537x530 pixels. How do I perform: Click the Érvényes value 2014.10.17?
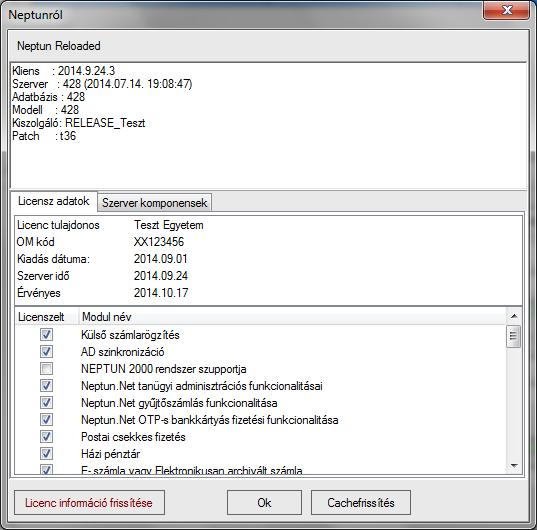click(x=161, y=293)
